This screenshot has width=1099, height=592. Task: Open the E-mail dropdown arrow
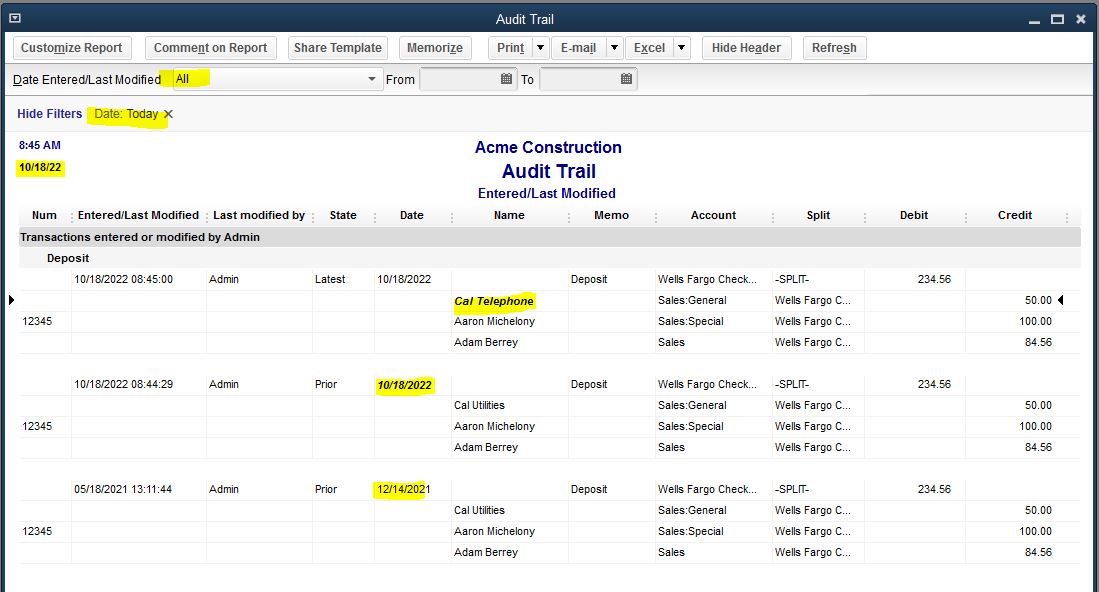coord(613,47)
